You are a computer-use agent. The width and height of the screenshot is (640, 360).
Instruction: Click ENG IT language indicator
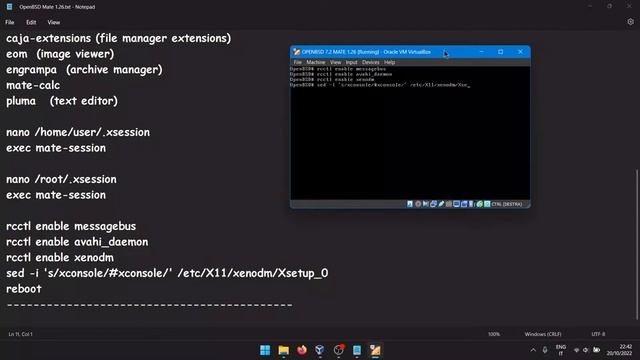561,350
